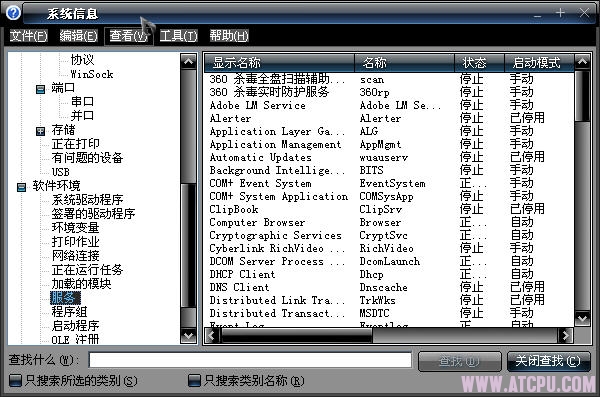The height and width of the screenshot is (397, 600).
Task: Select the 正在运行任务 tree item
Action: point(87,270)
